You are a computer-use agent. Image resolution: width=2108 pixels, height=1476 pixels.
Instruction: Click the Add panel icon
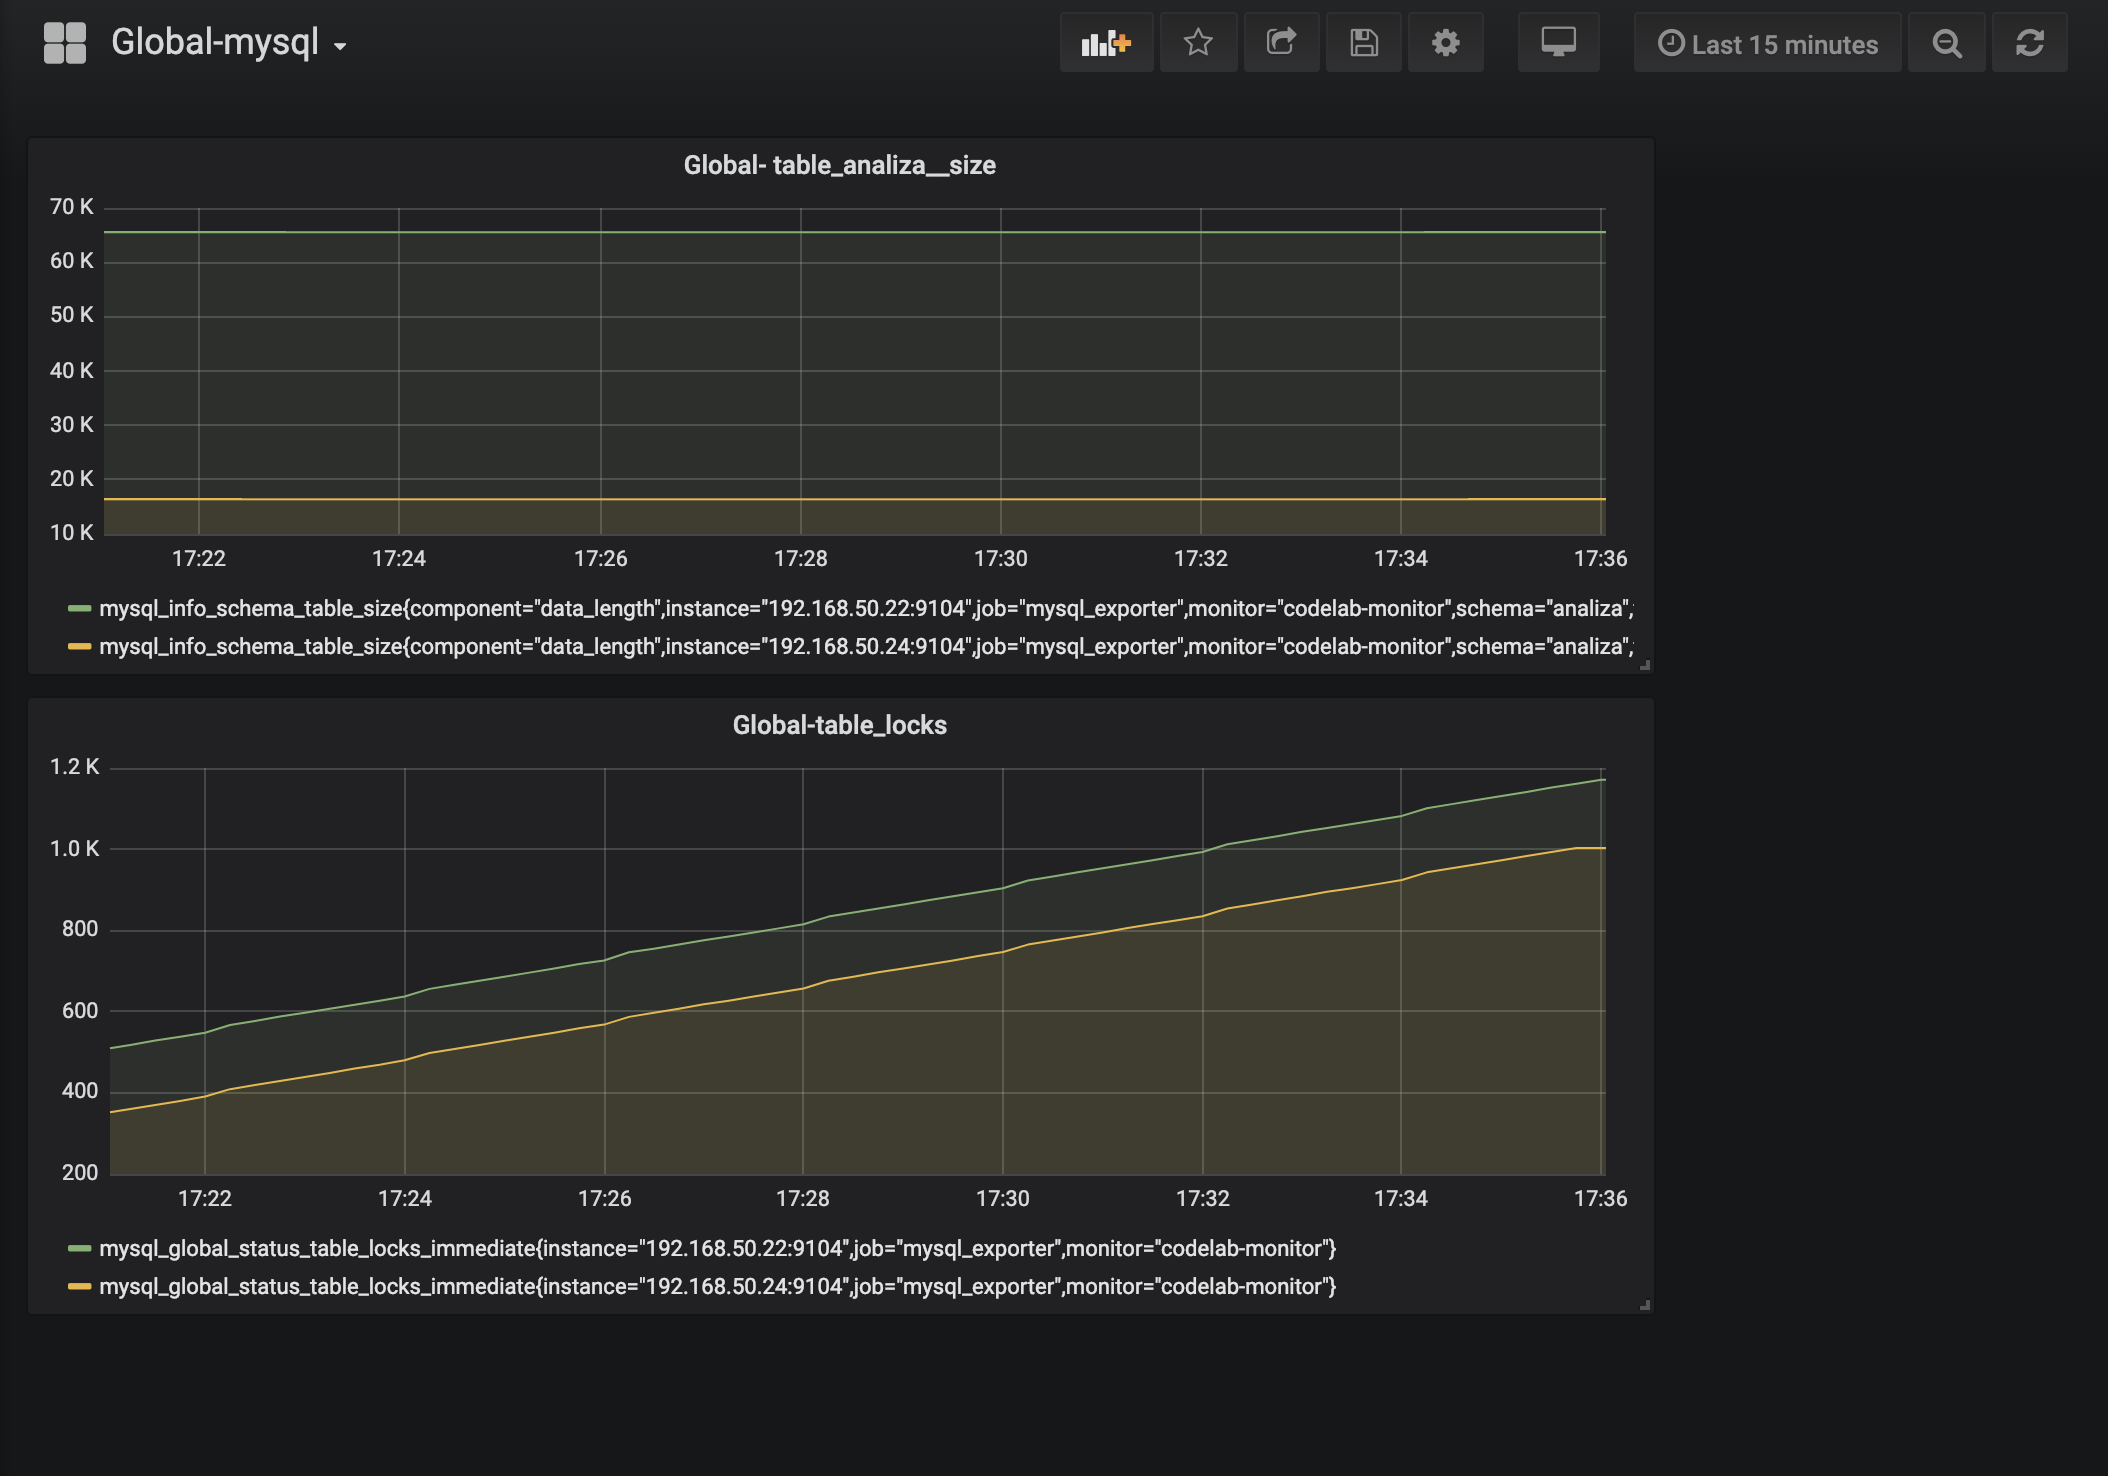[x=1106, y=43]
